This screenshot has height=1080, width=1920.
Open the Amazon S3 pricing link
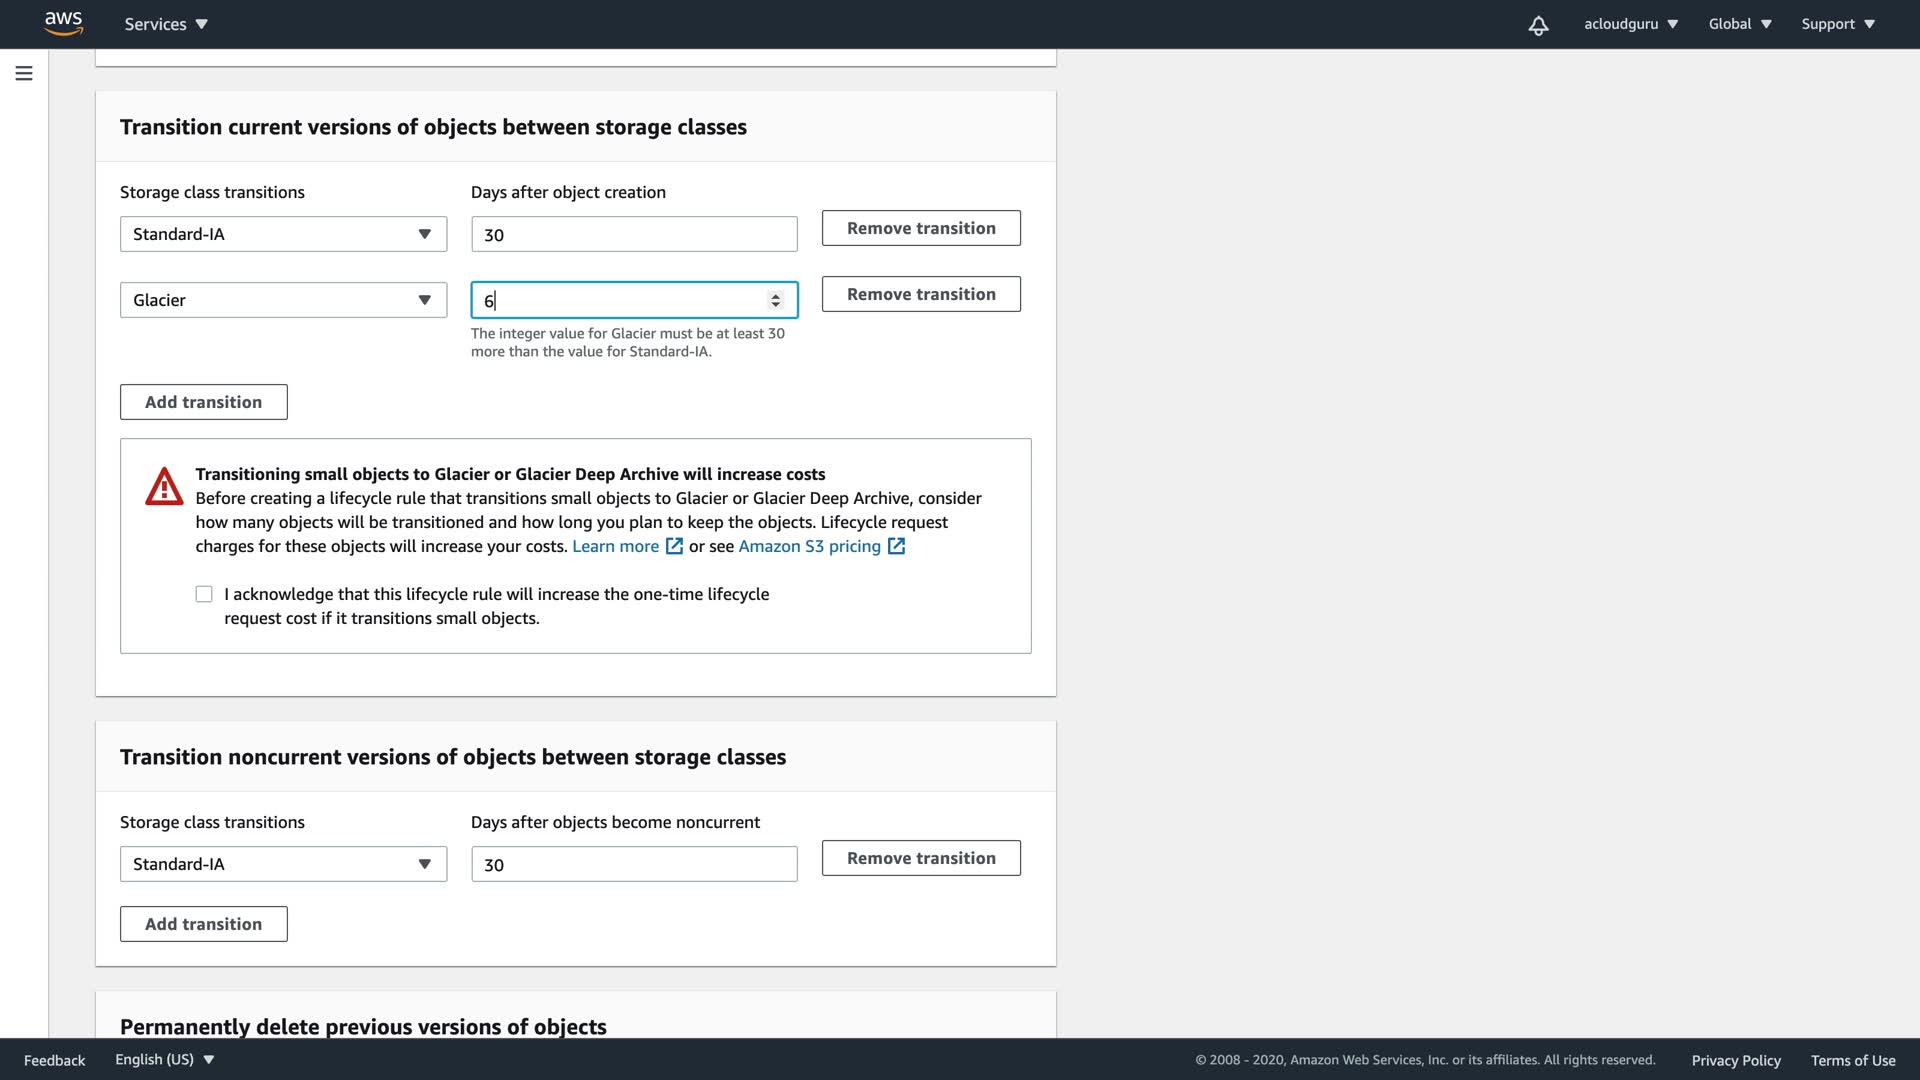click(809, 546)
